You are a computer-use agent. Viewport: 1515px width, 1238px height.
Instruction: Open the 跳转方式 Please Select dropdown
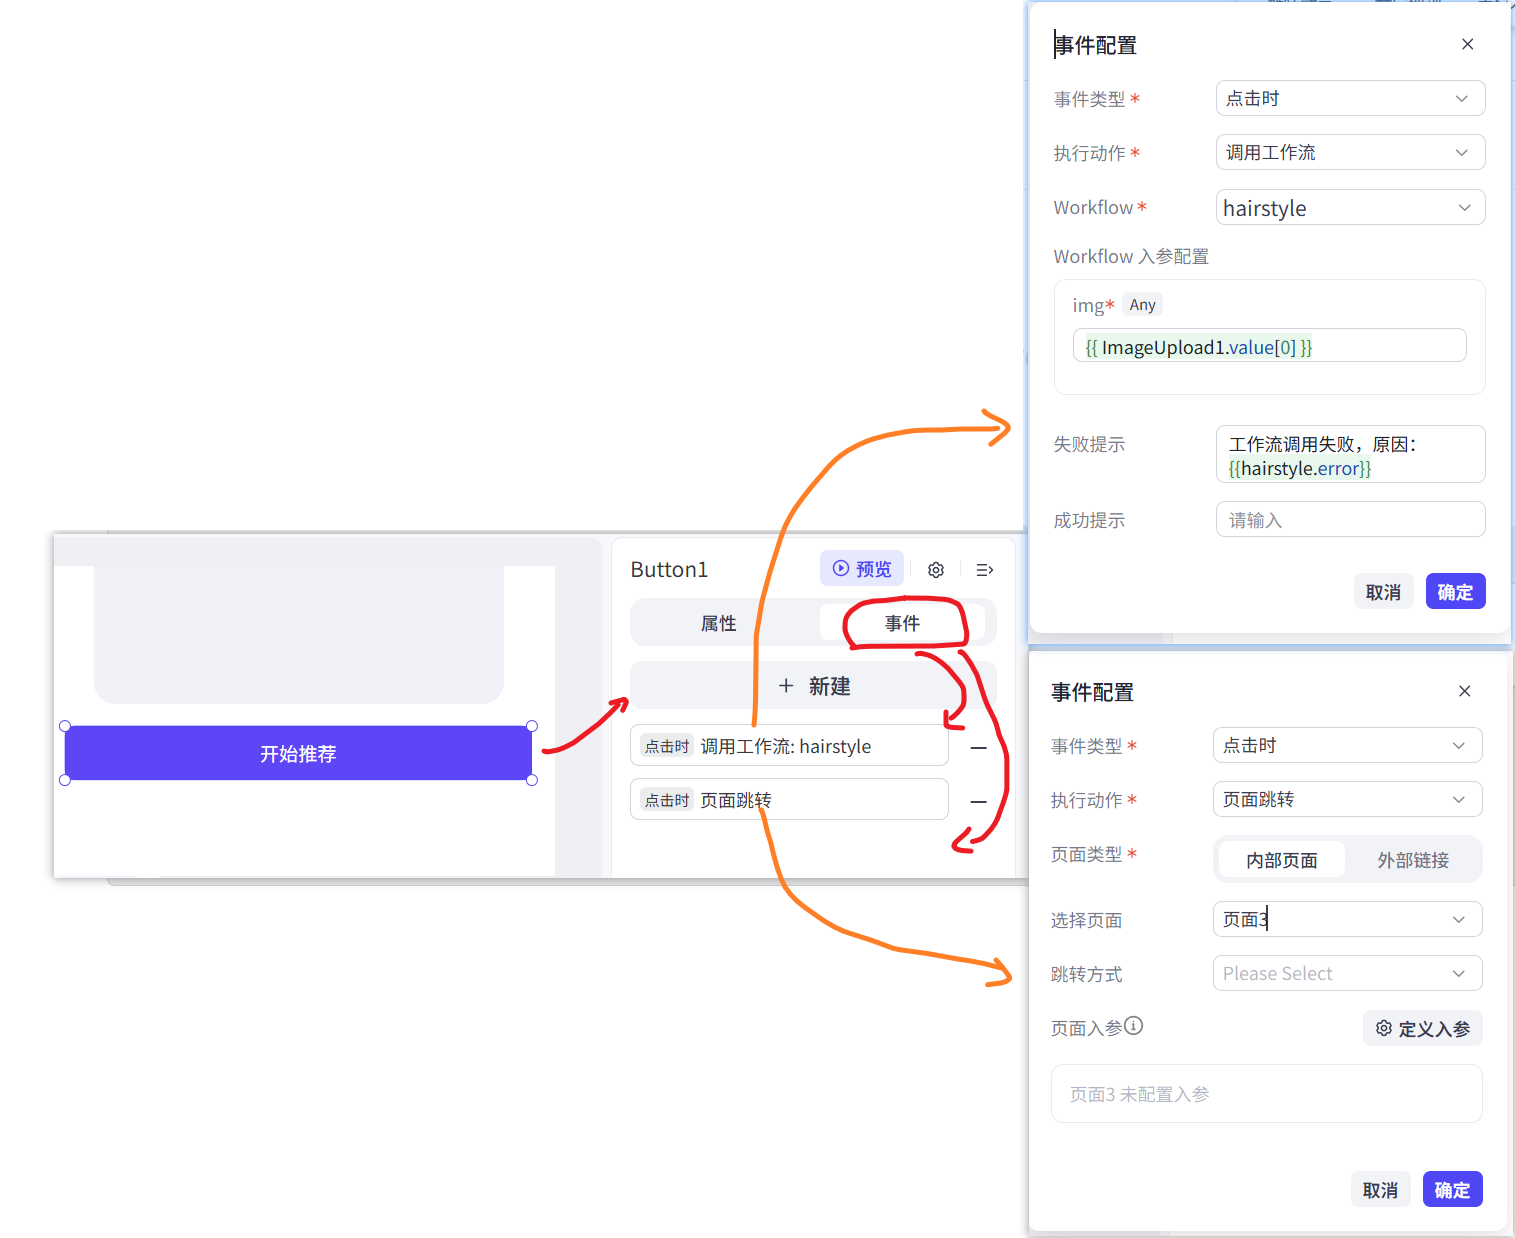click(x=1346, y=973)
